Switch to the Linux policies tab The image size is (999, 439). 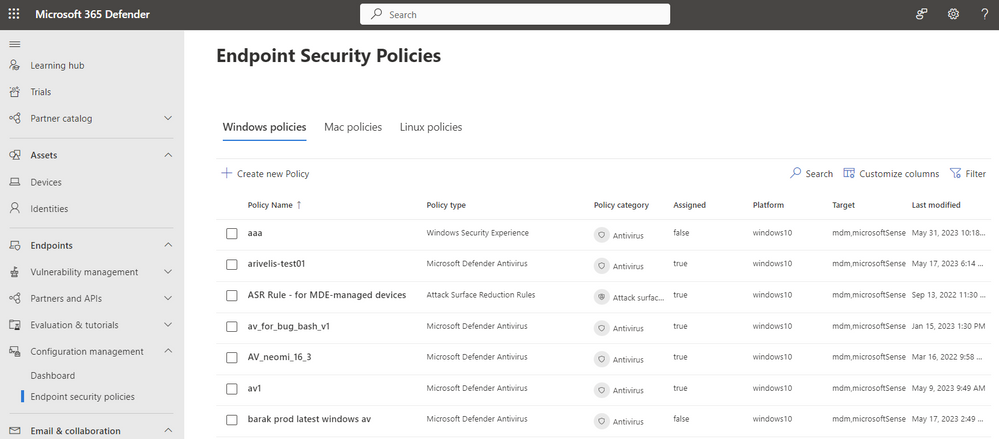(x=431, y=127)
